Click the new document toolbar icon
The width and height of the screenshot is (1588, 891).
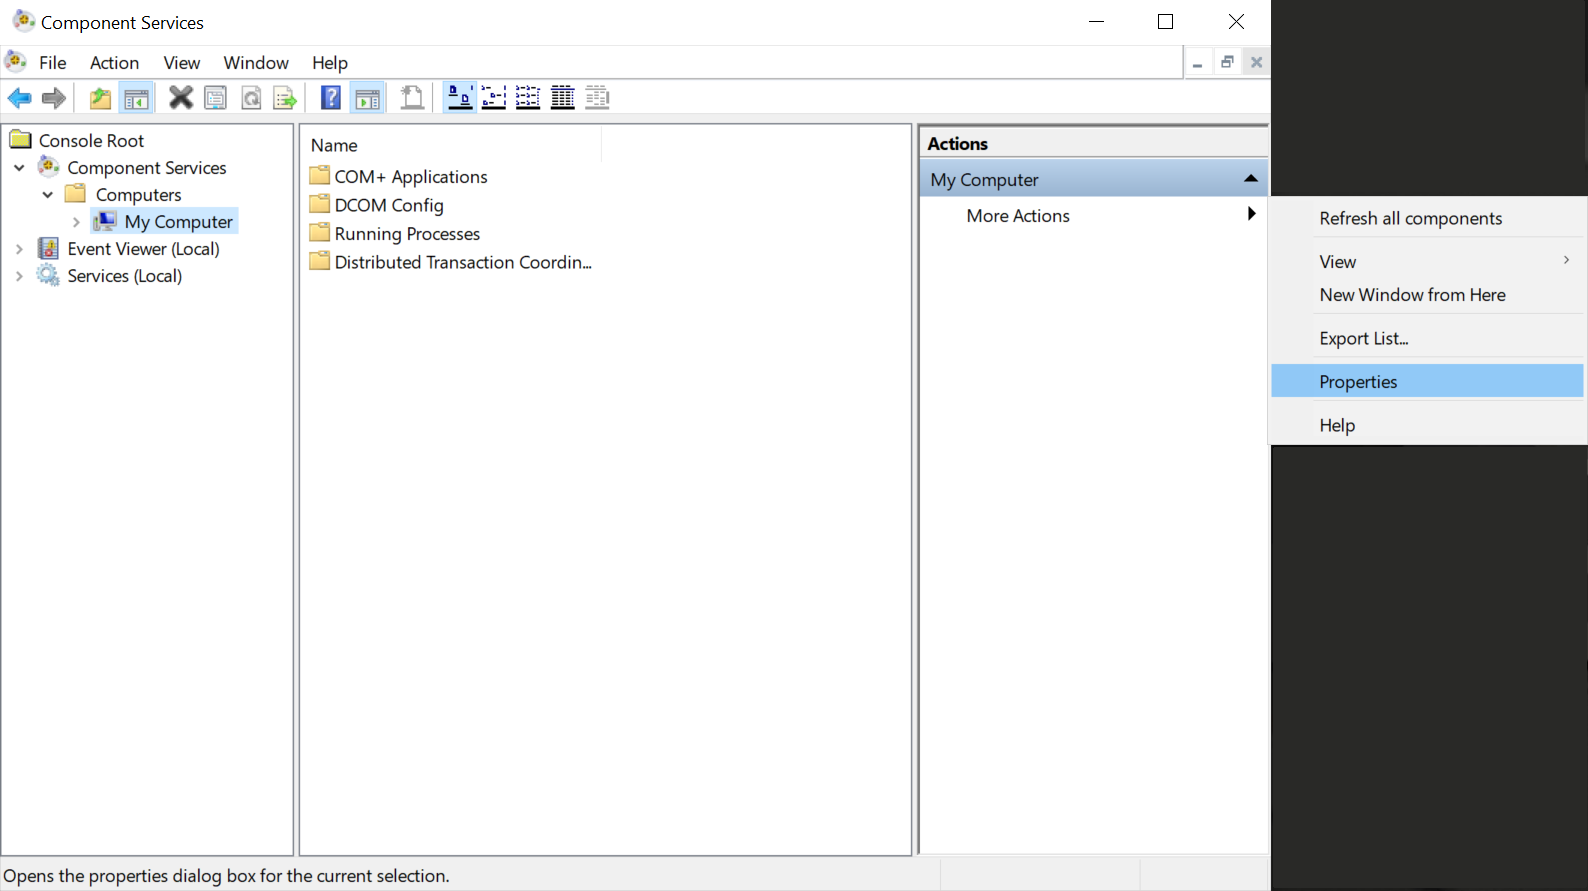412,98
